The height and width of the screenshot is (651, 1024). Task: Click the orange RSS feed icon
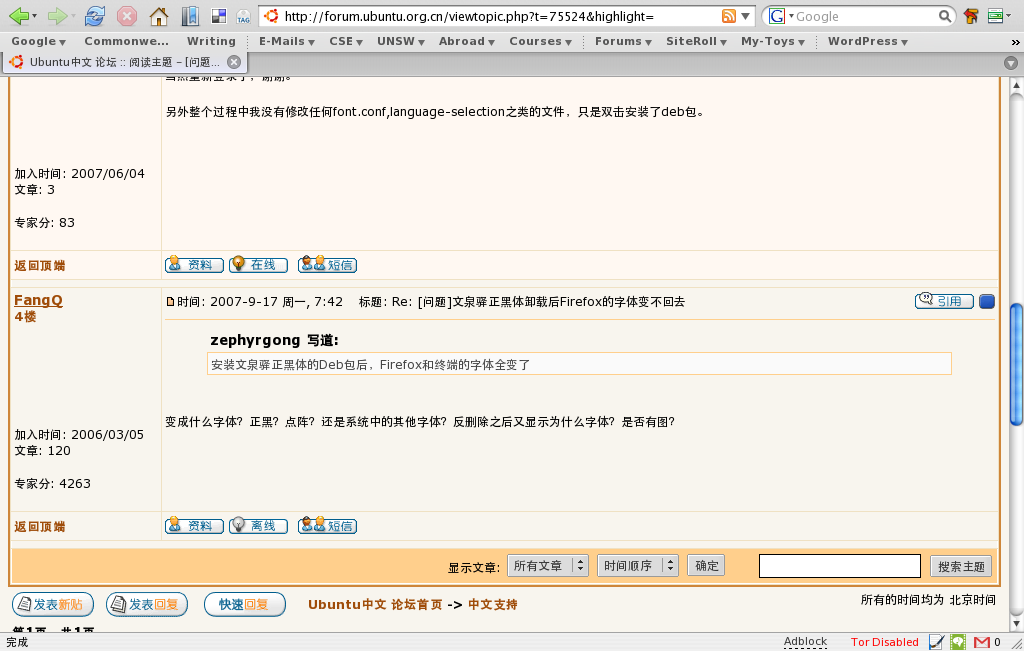tap(729, 16)
